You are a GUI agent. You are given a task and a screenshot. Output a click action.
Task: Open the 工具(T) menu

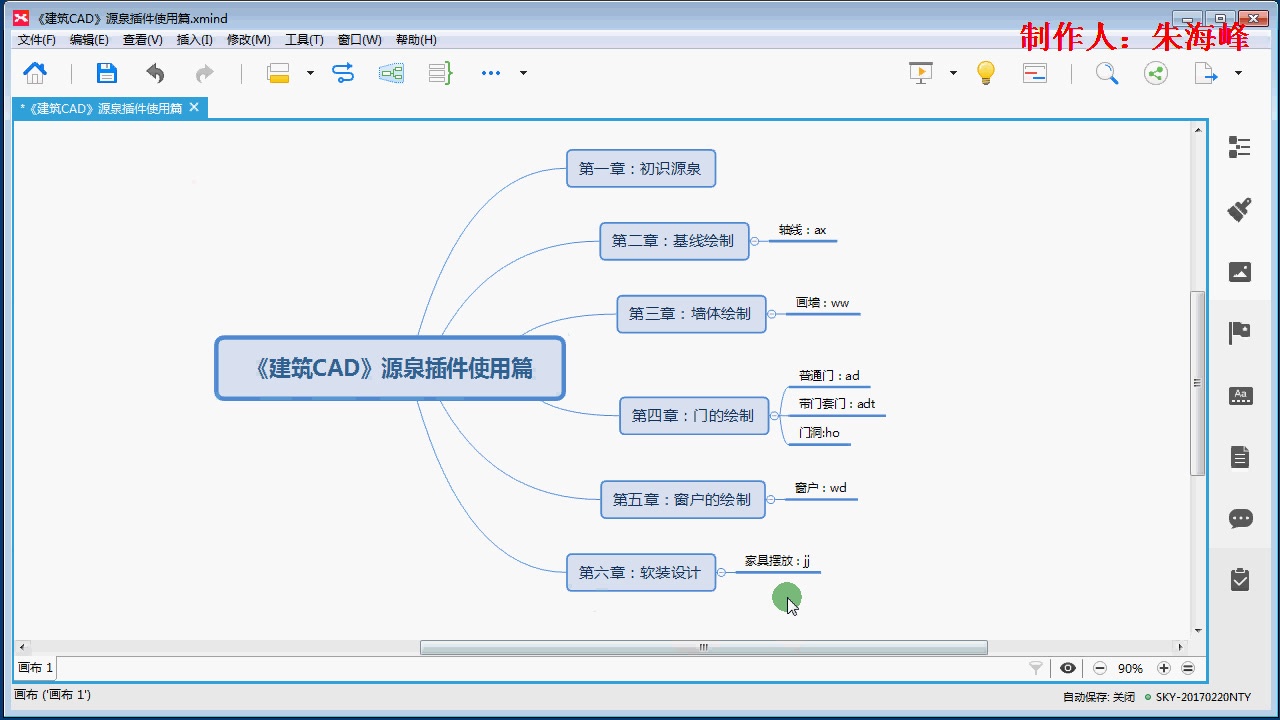pos(304,40)
